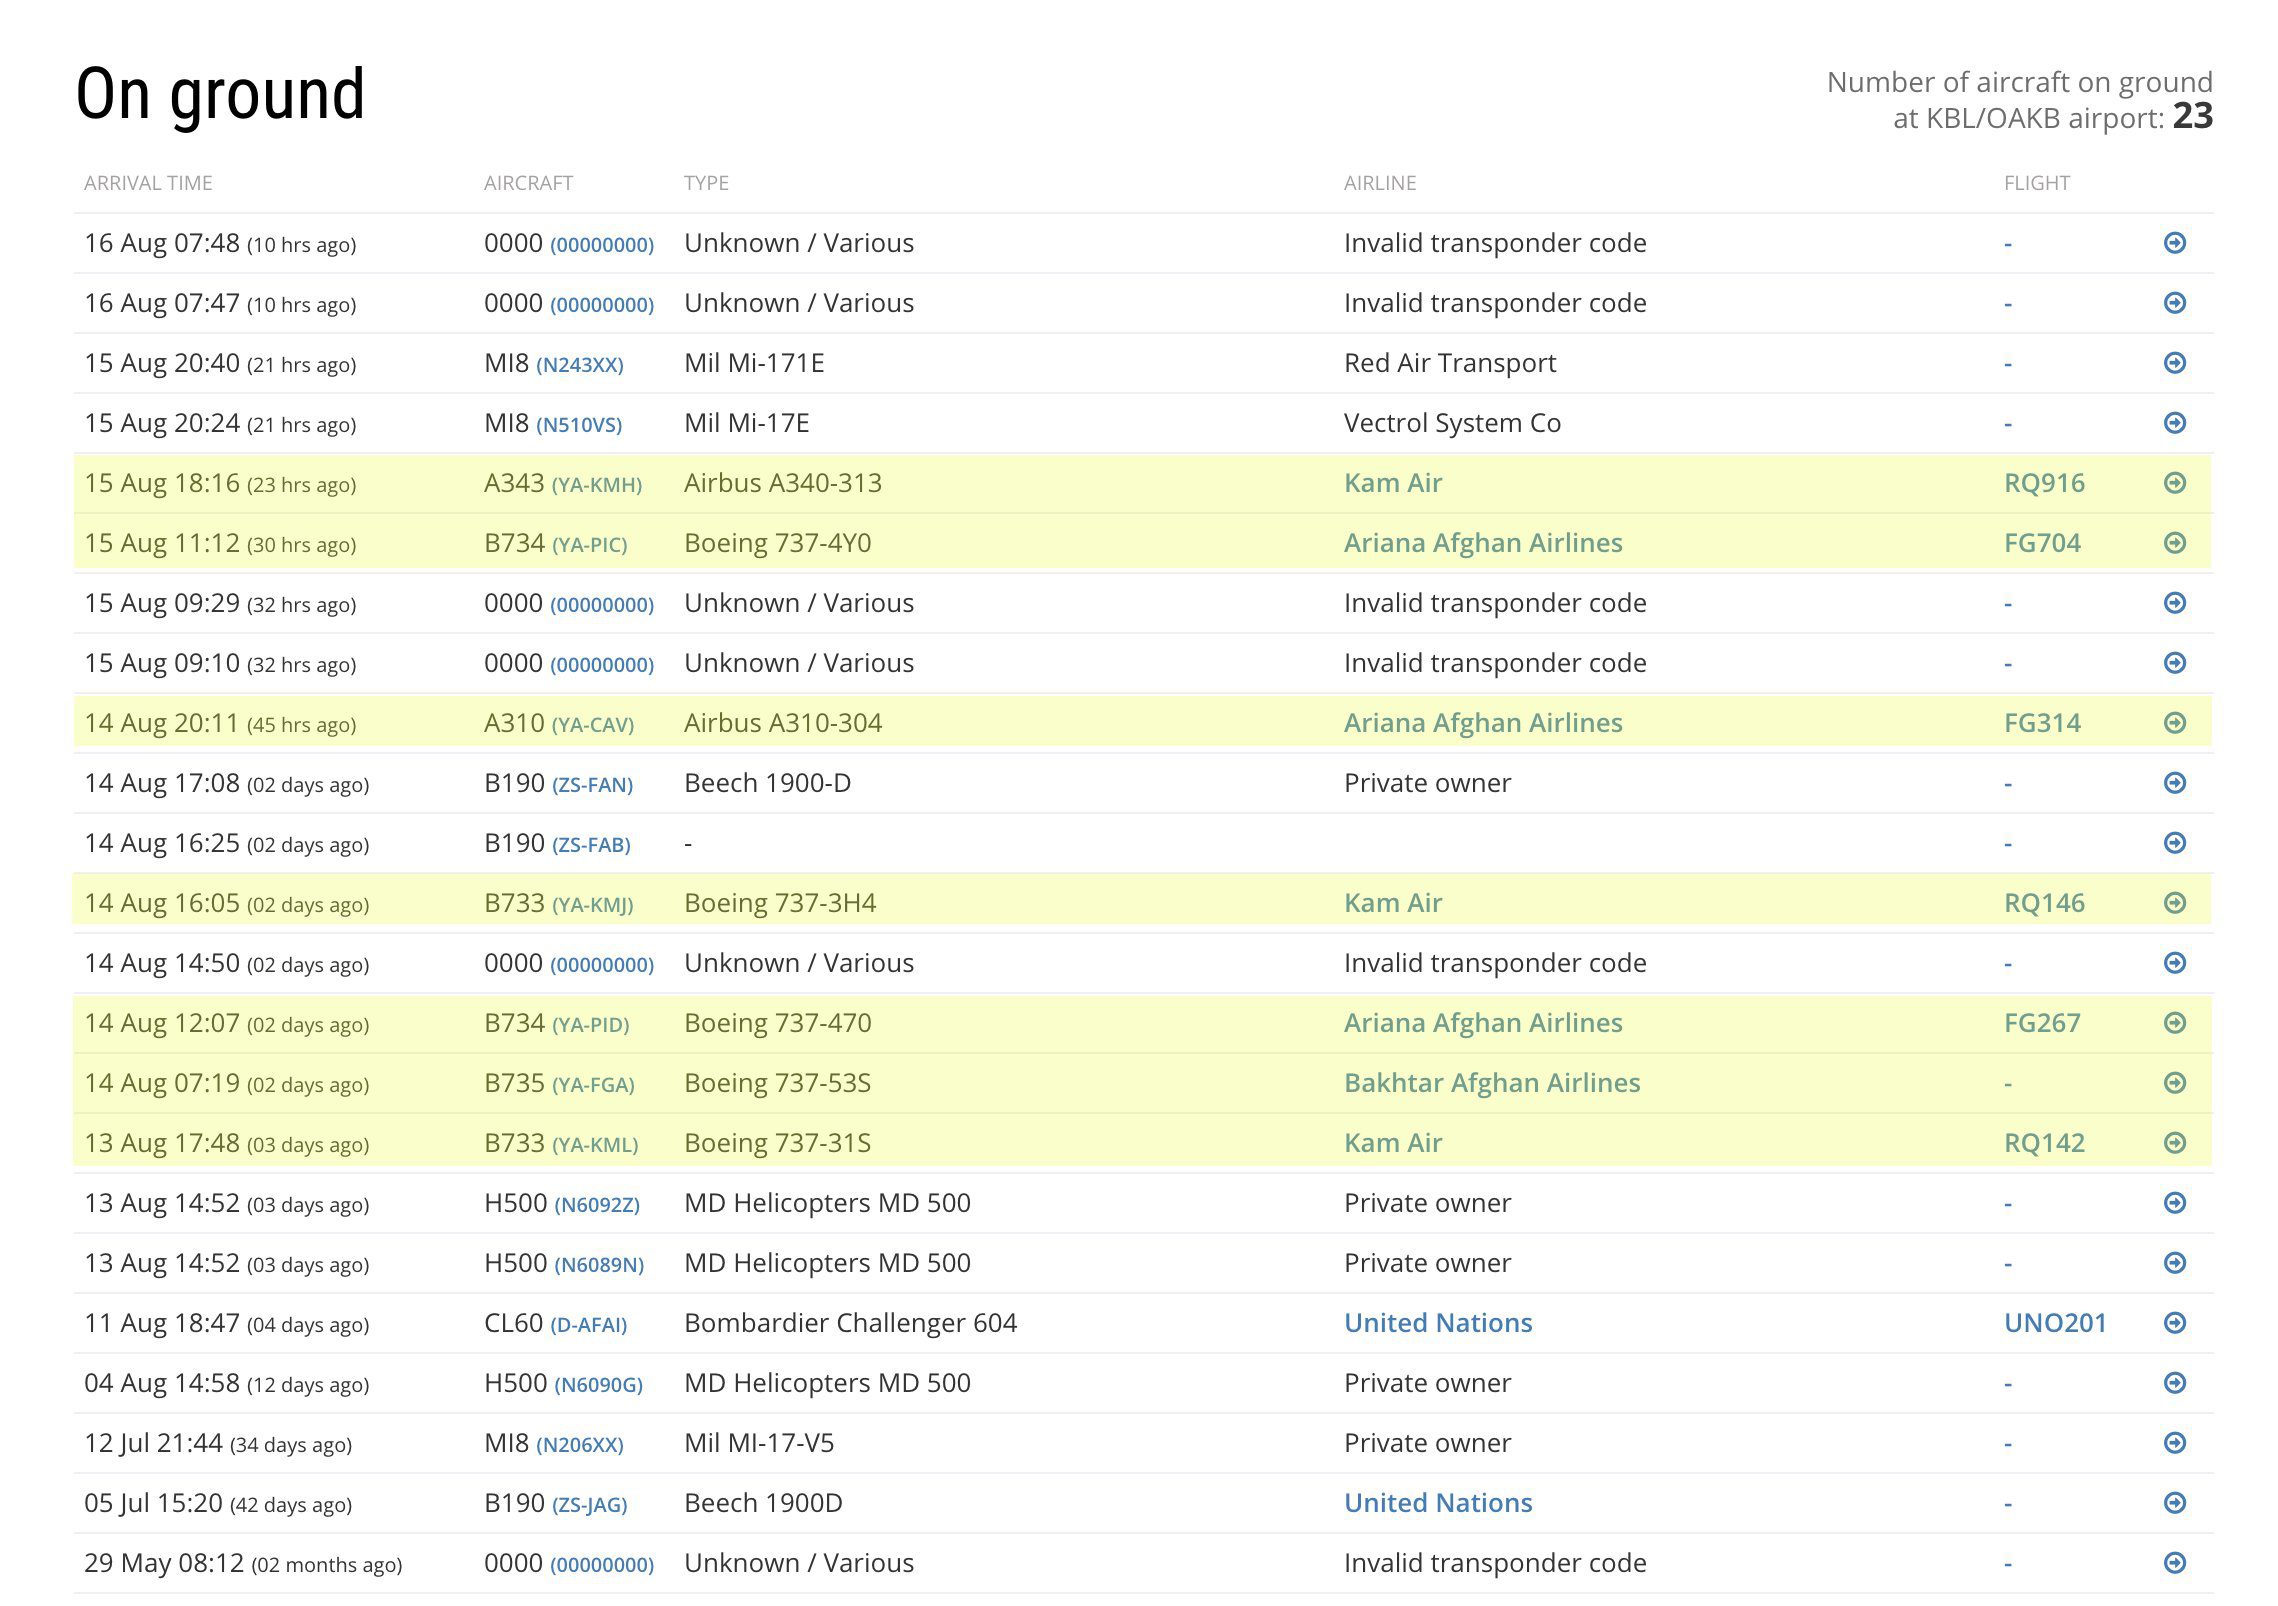Image resolution: width=2278 pixels, height=1606 pixels.
Task: Click flight number FG314 link
Action: click(2041, 723)
